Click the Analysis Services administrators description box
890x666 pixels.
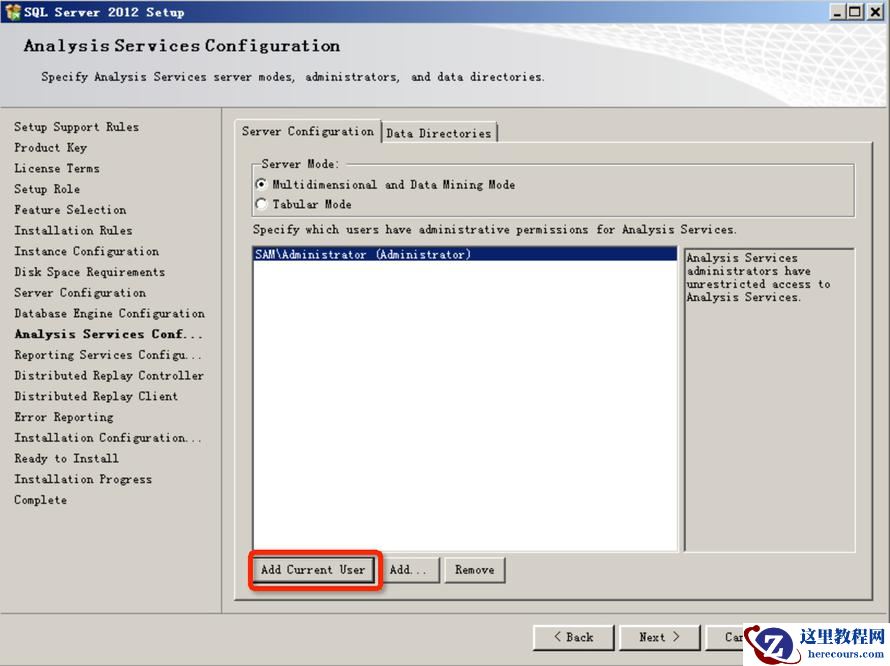coord(769,400)
